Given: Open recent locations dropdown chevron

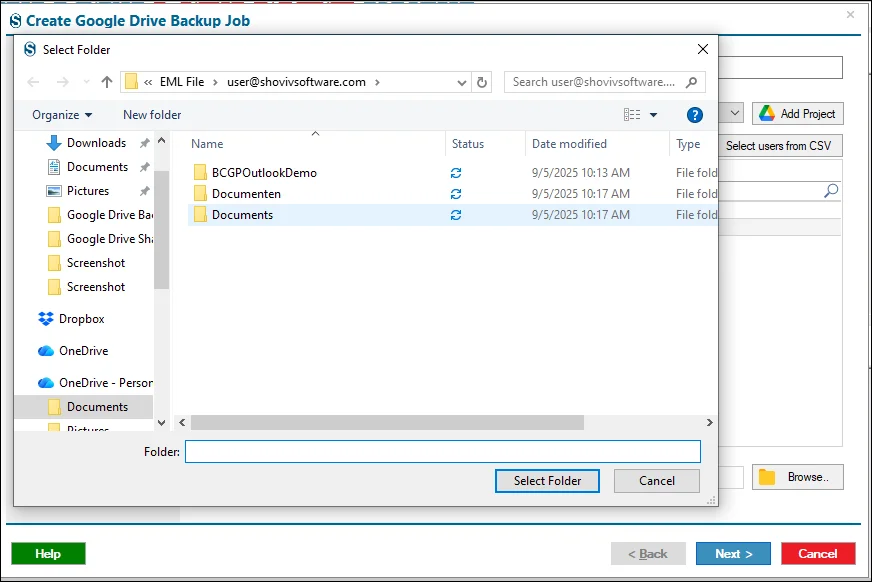Looking at the screenshot, I should (x=86, y=82).
